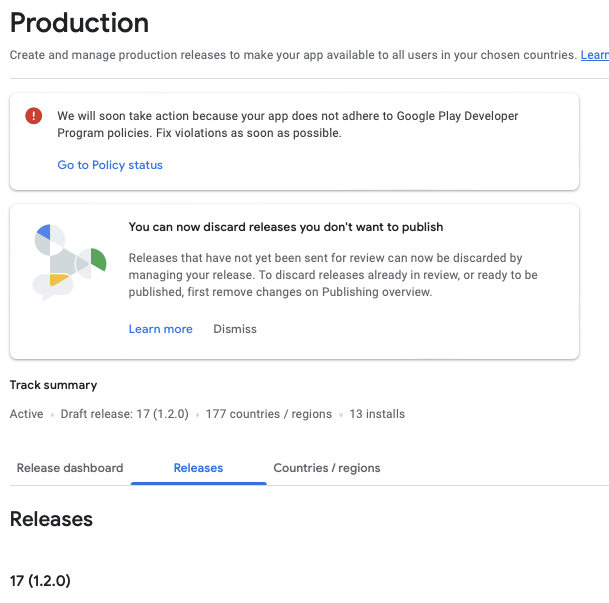Click the Track summary label

coord(53,385)
